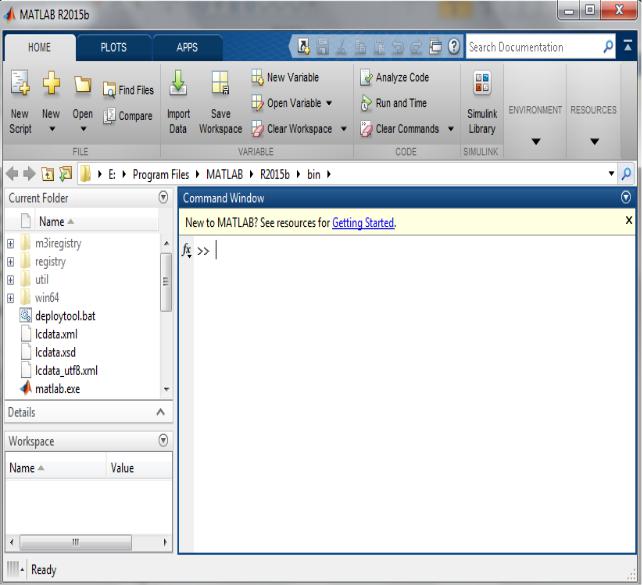Select matlab.exe file
The width and height of the screenshot is (642, 585).
click(x=57, y=388)
